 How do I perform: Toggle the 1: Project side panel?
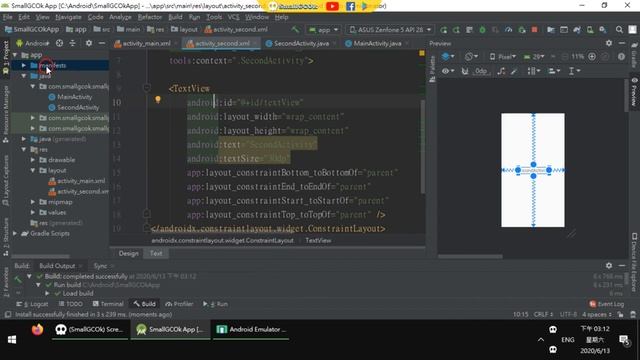[x=5, y=56]
